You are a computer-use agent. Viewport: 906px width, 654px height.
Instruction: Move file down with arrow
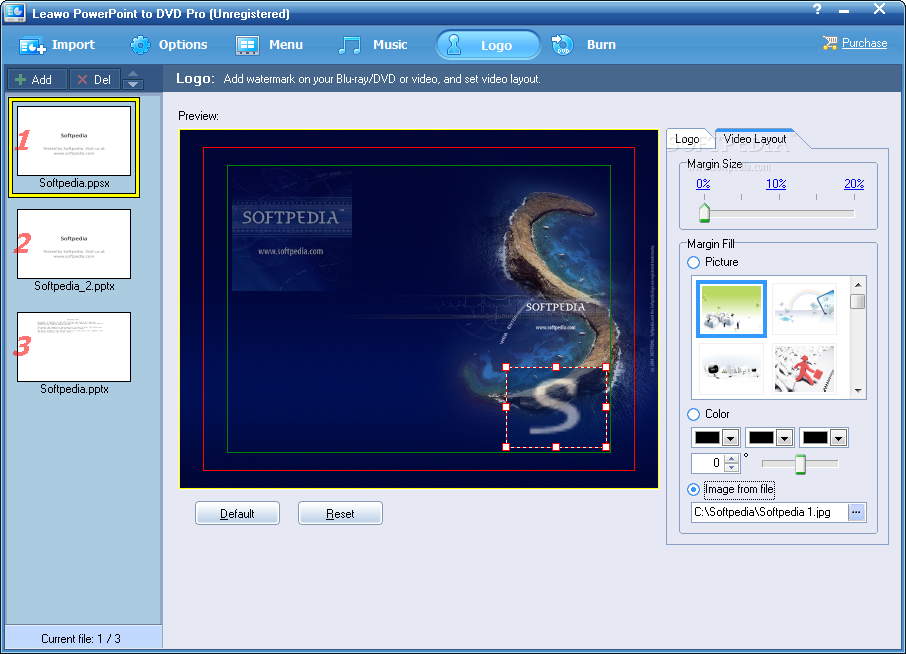[x=133, y=84]
